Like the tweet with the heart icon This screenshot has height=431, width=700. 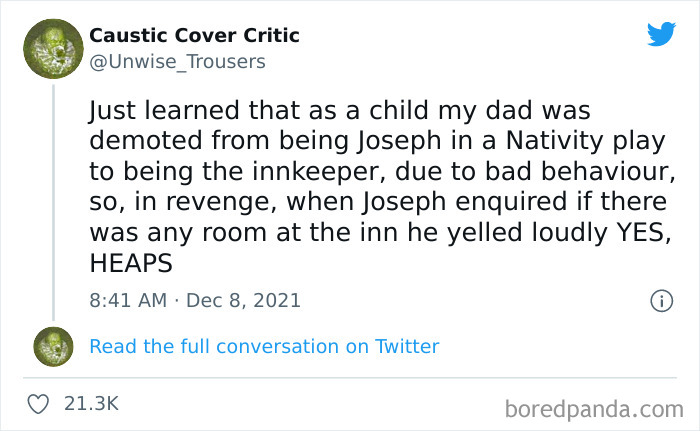click(40, 404)
